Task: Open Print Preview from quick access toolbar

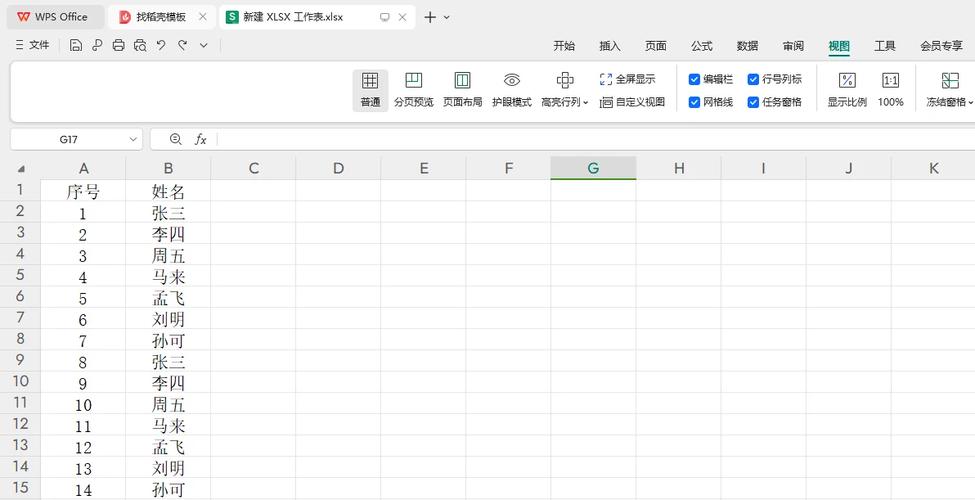Action: click(140, 45)
